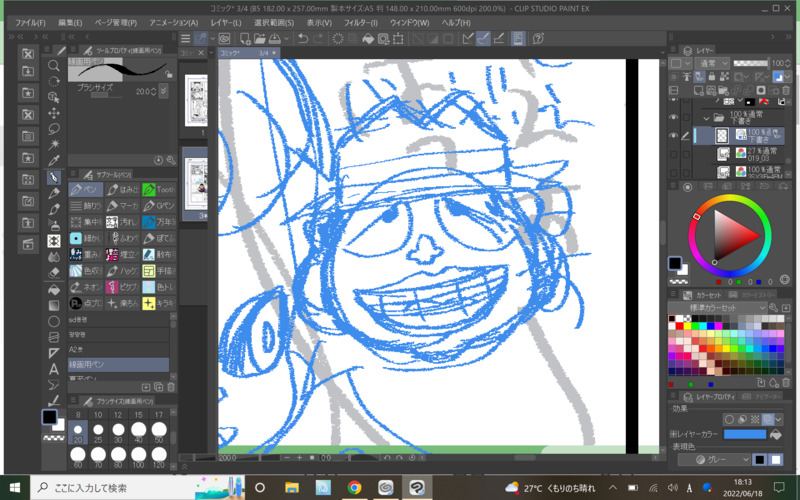The width and height of the screenshot is (800, 500).
Task: Select the マーカー sub tool
Action: (x=122, y=206)
